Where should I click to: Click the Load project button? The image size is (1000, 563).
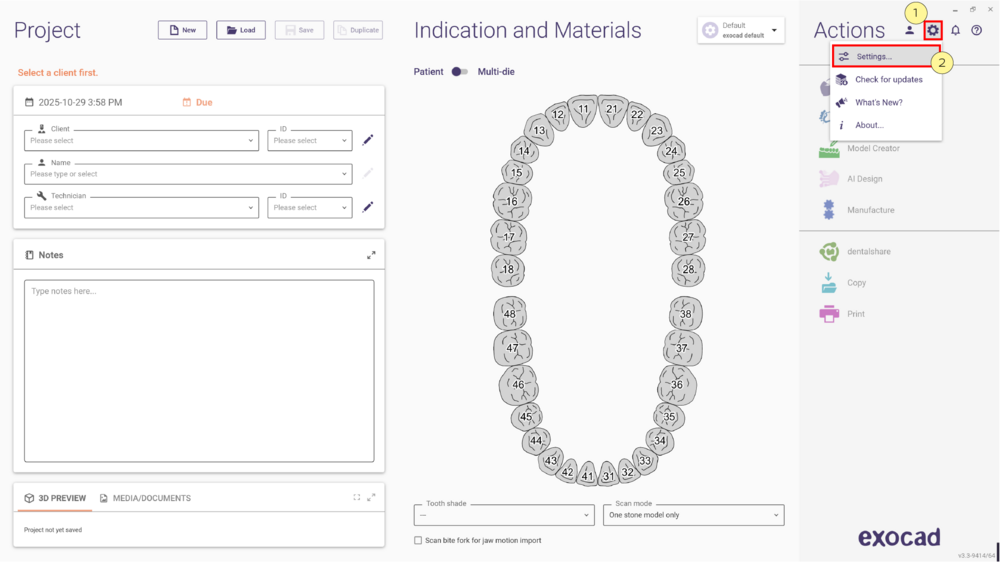[241, 30]
